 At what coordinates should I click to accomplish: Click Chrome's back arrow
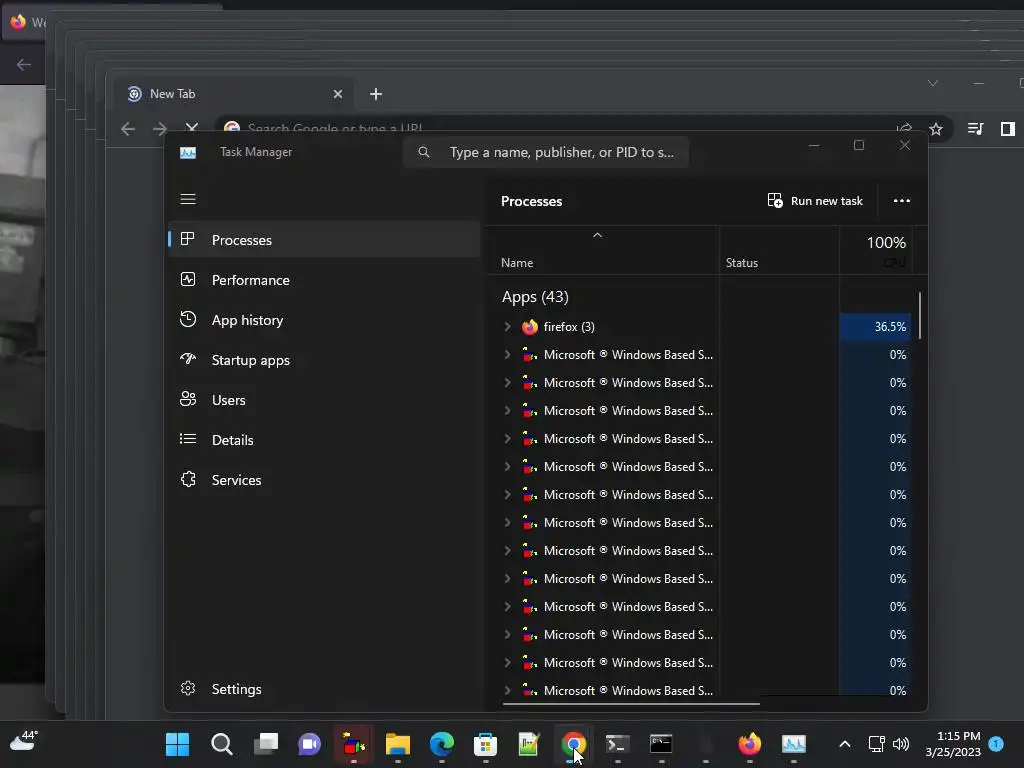coord(128,129)
